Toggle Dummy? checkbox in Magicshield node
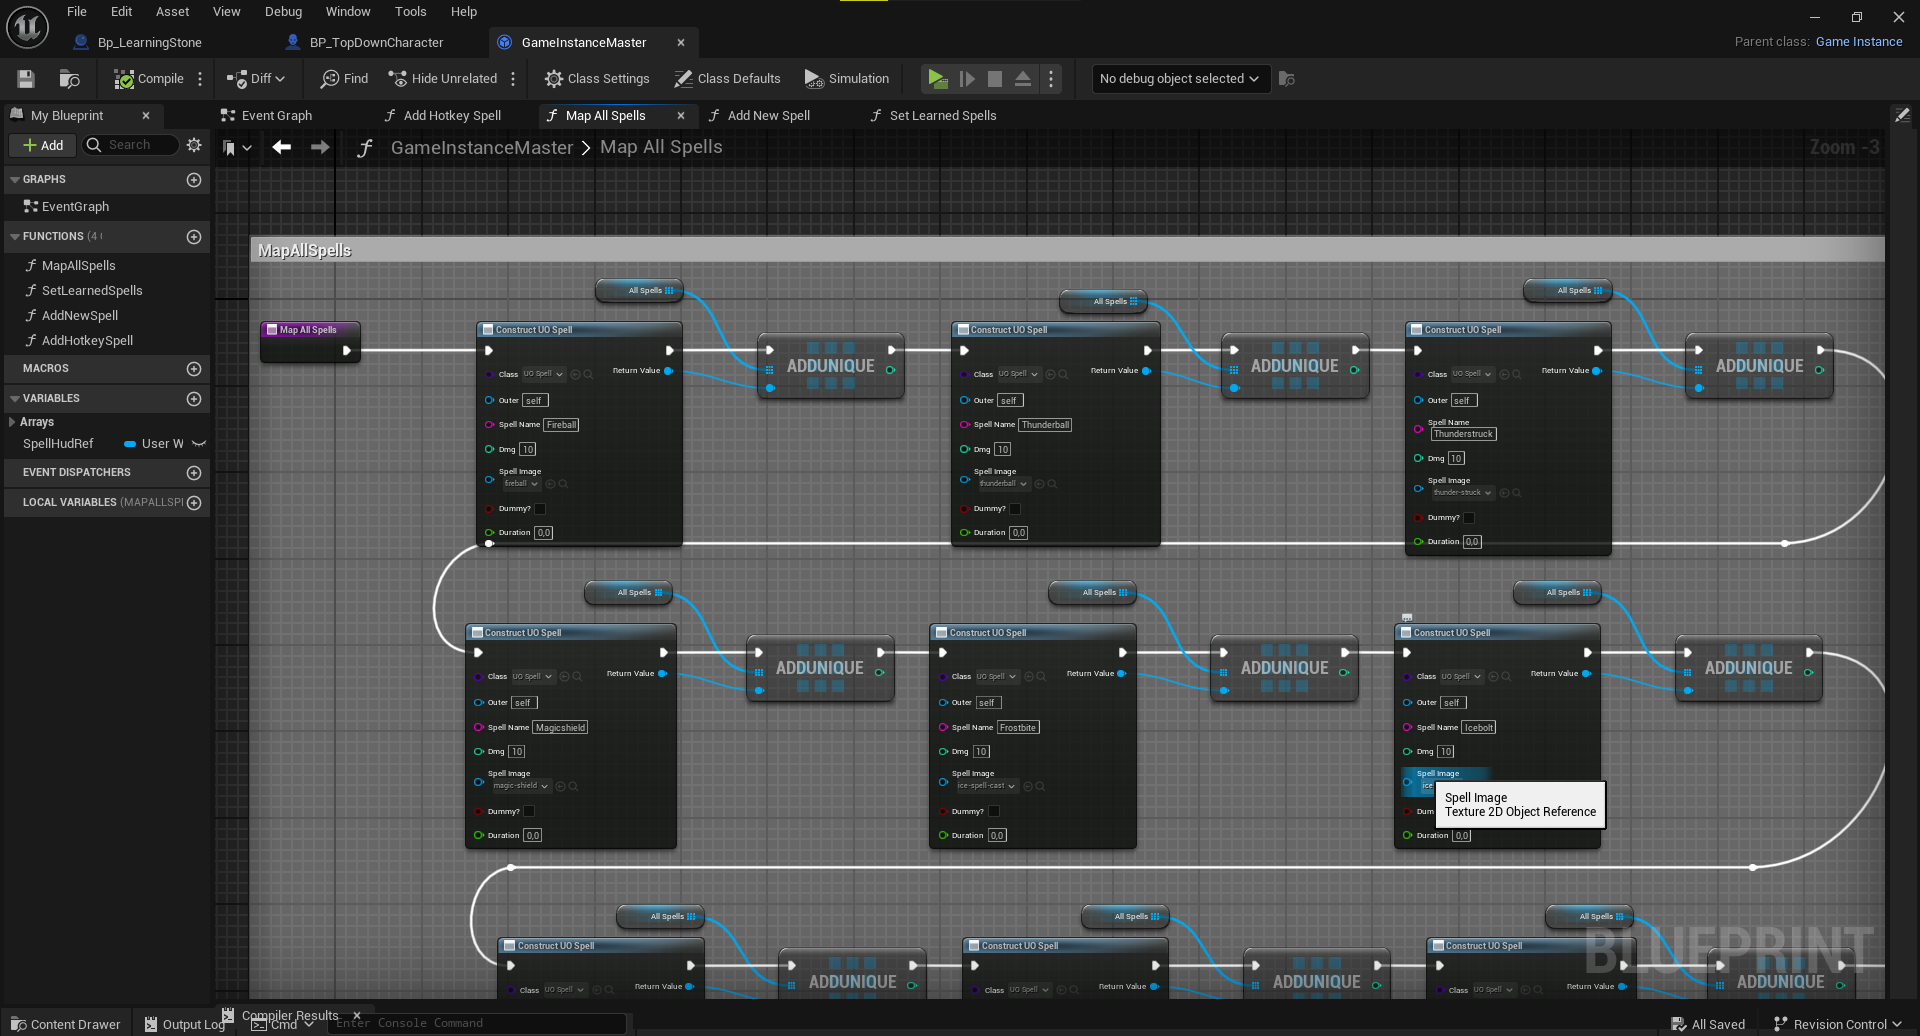Viewport: 1920px width, 1036px height. pos(529,812)
